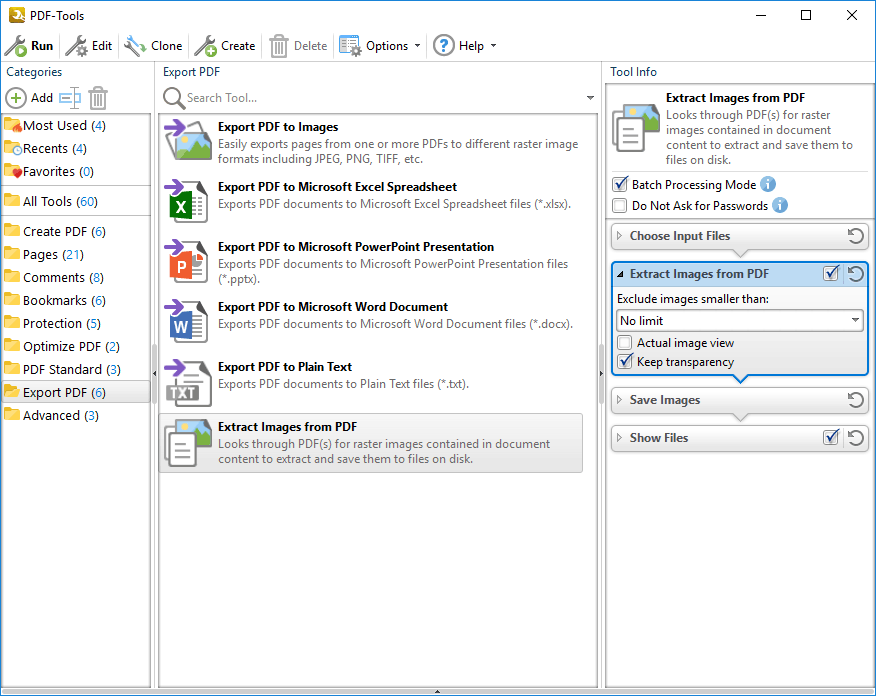Select the Export PDF to Images icon
This screenshot has width=876, height=696.
(188, 140)
